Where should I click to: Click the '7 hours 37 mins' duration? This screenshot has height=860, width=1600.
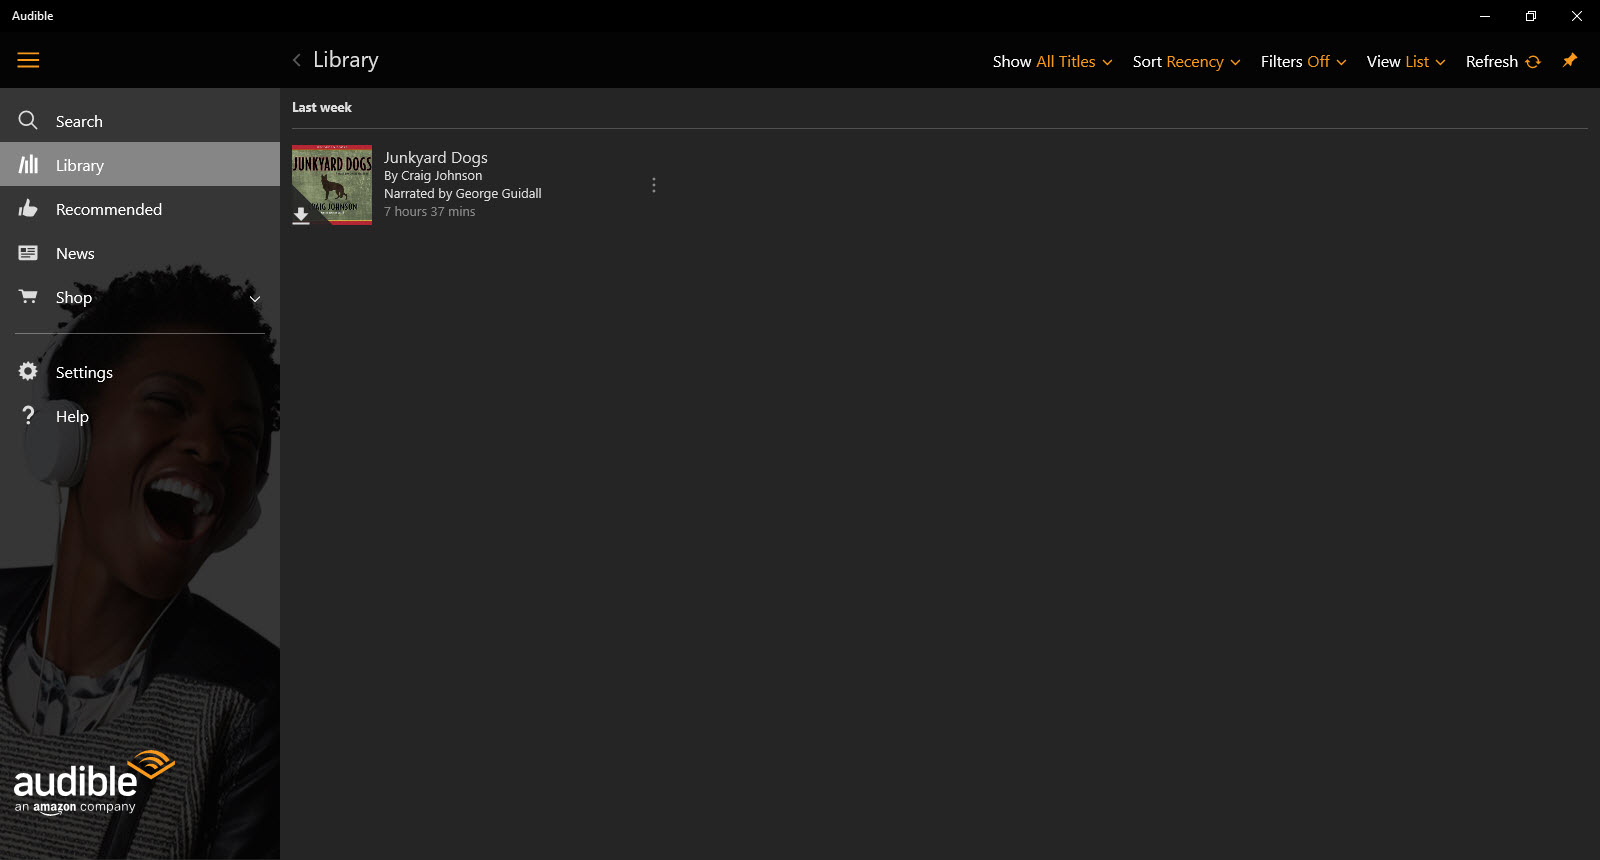coord(430,212)
